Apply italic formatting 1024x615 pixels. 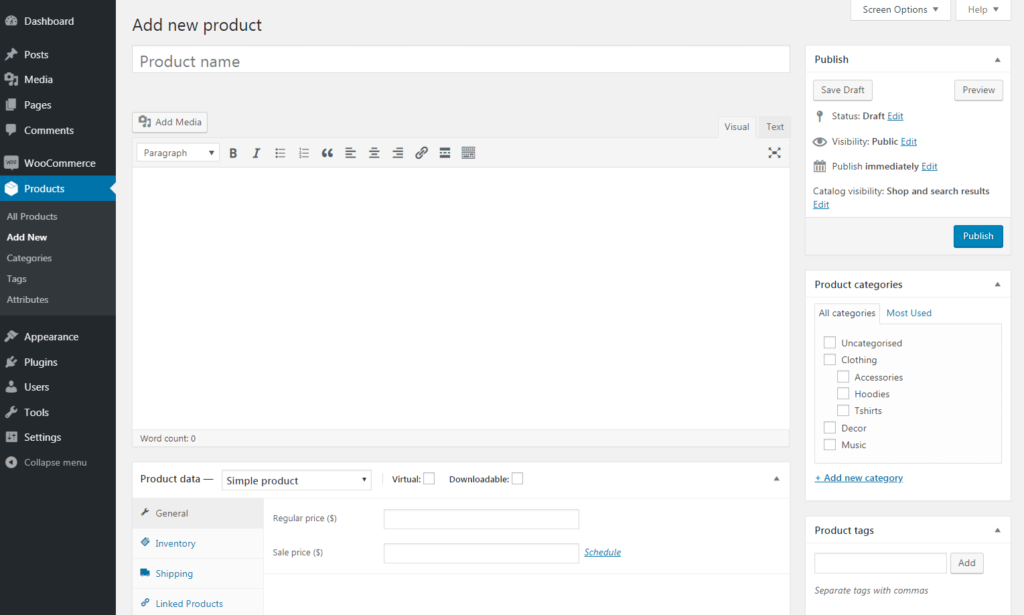click(x=256, y=152)
